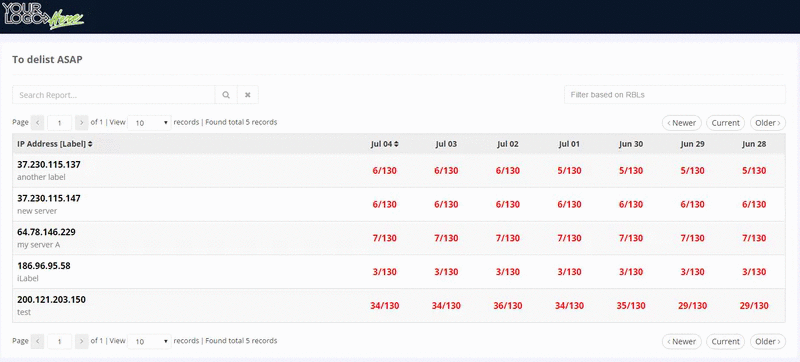The width and height of the screenshot is (800, 362).
Task: Open the 36/130 result for 200.121.203.150
Action: coord(508,306)
